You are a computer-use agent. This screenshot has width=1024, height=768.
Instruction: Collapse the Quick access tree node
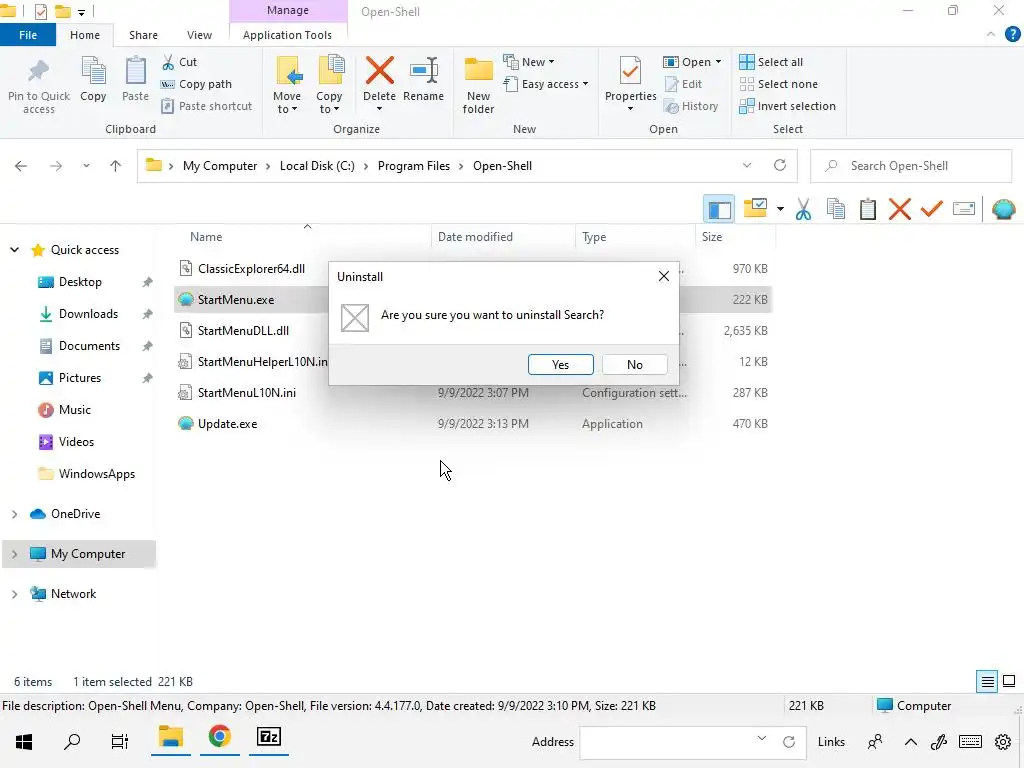click(14, 250)
